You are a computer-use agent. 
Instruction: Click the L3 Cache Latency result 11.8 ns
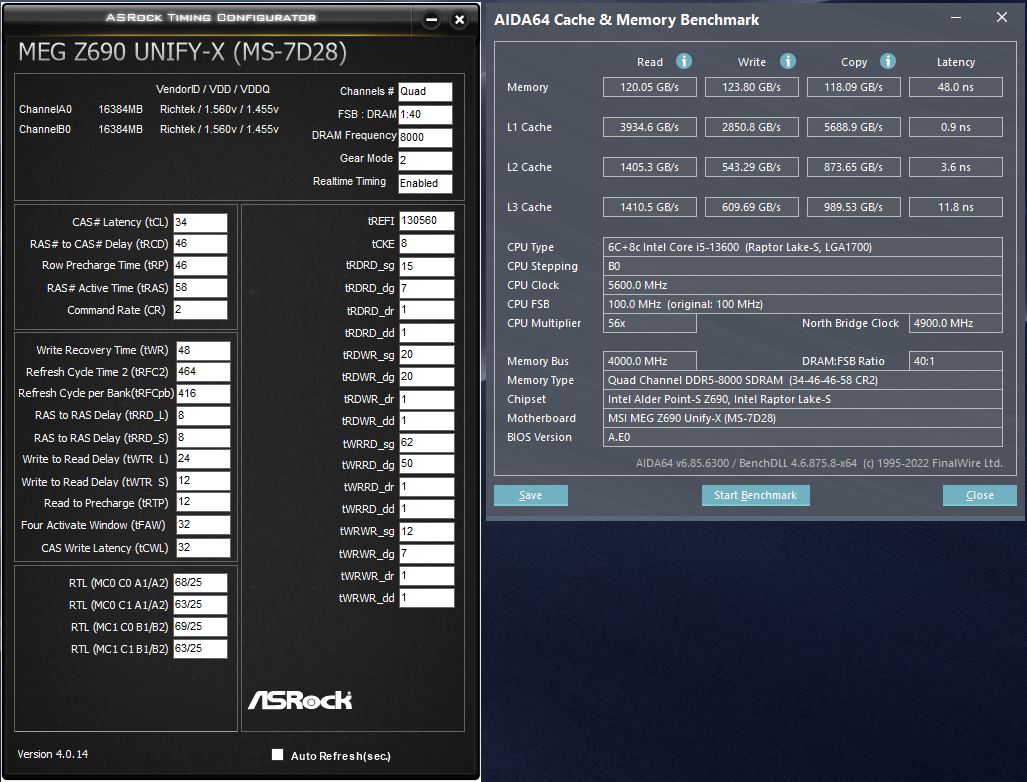tap(956, 207)
